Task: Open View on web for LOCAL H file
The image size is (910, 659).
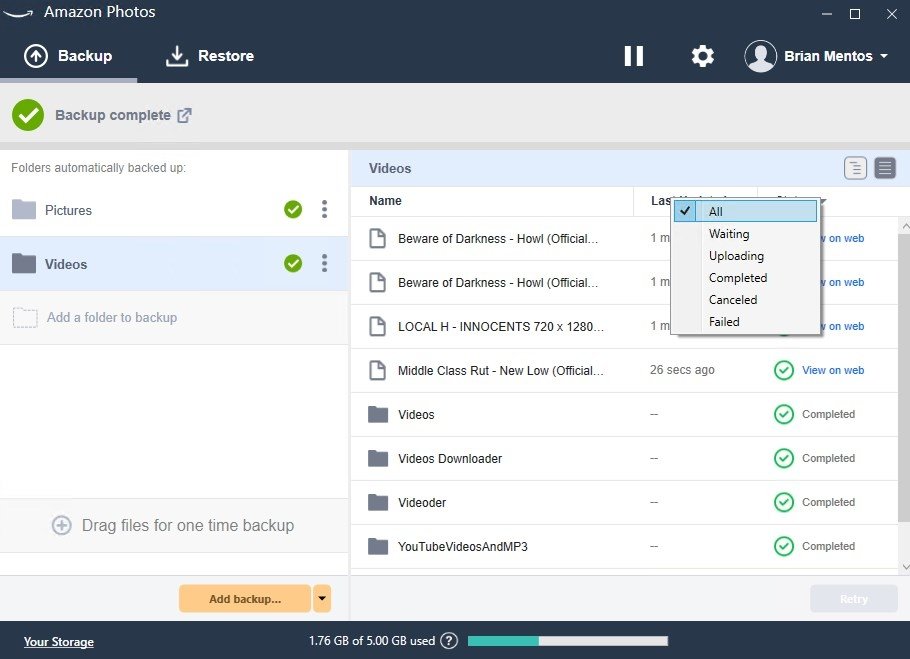Action: (x=843, y=327)
